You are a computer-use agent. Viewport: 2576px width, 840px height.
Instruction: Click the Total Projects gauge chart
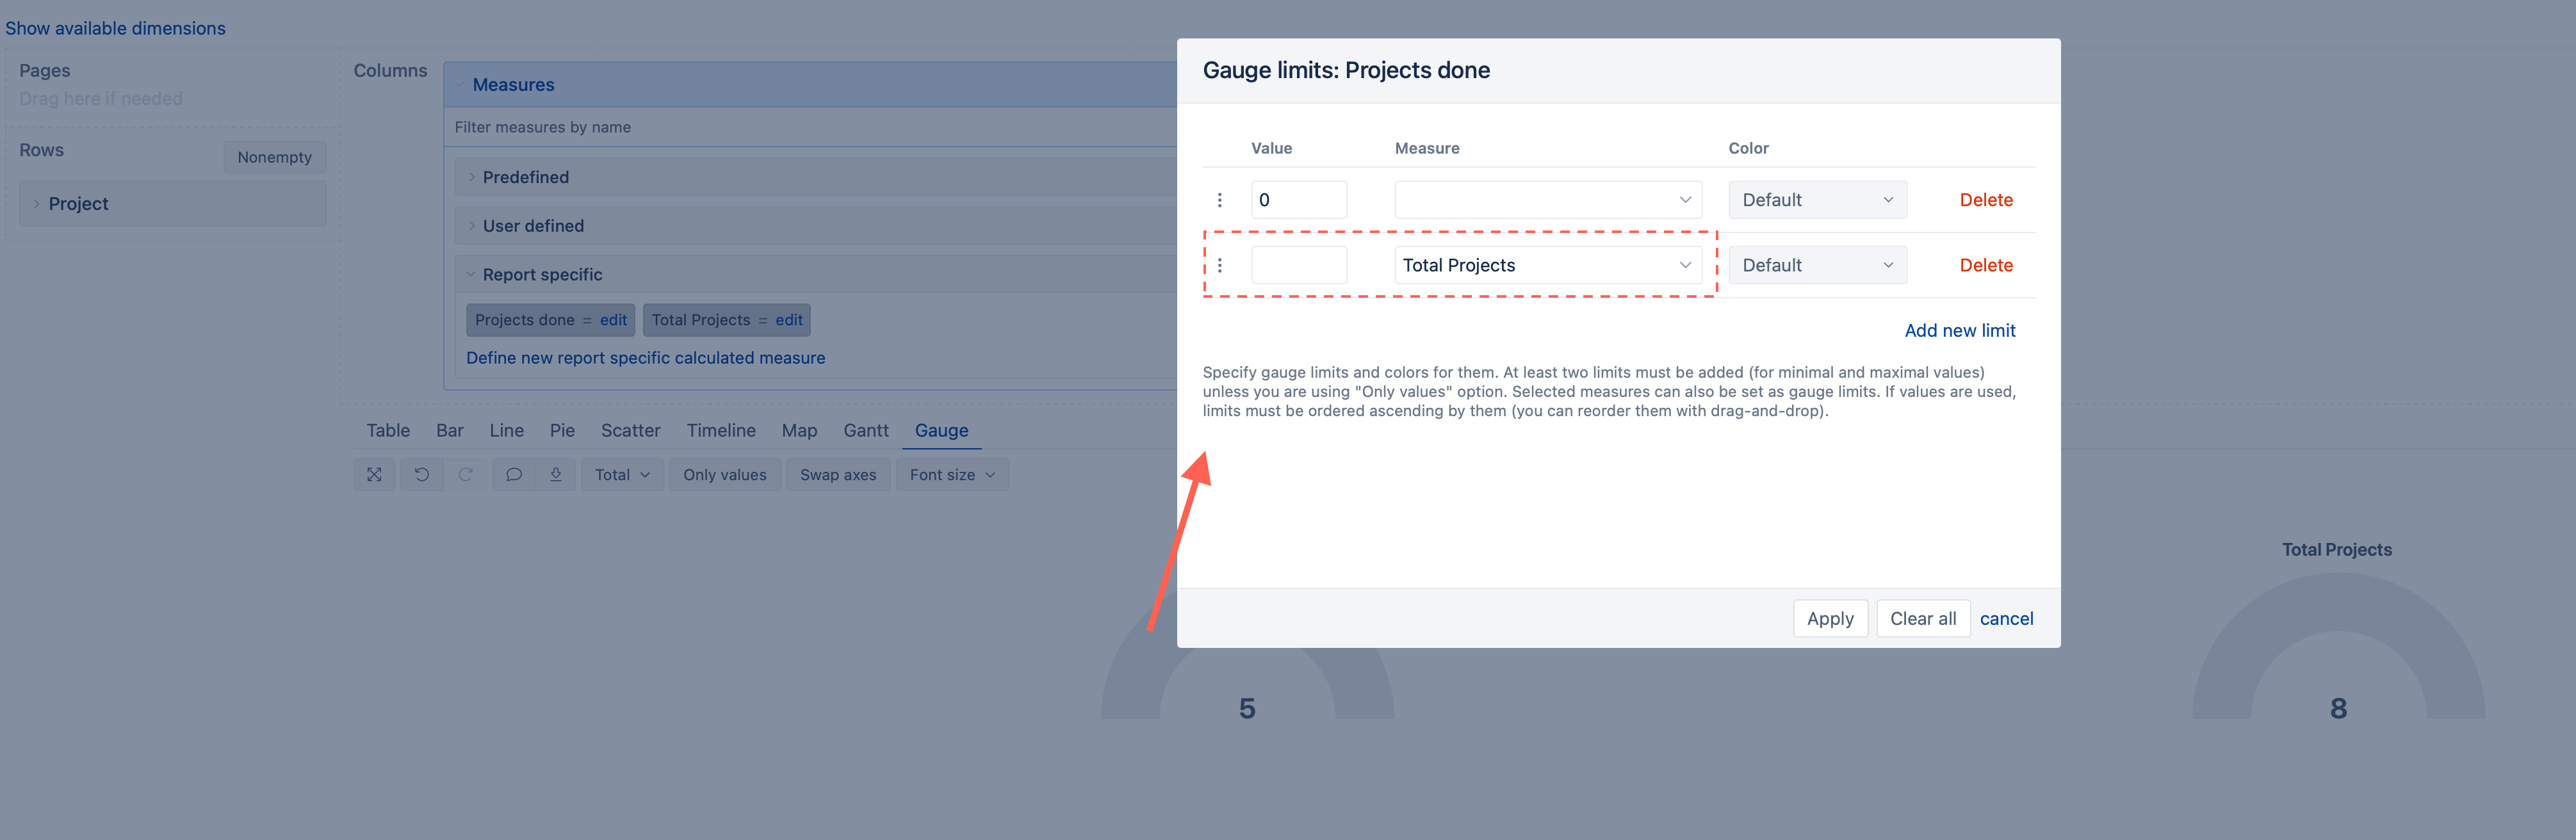tap(2337, 645)
